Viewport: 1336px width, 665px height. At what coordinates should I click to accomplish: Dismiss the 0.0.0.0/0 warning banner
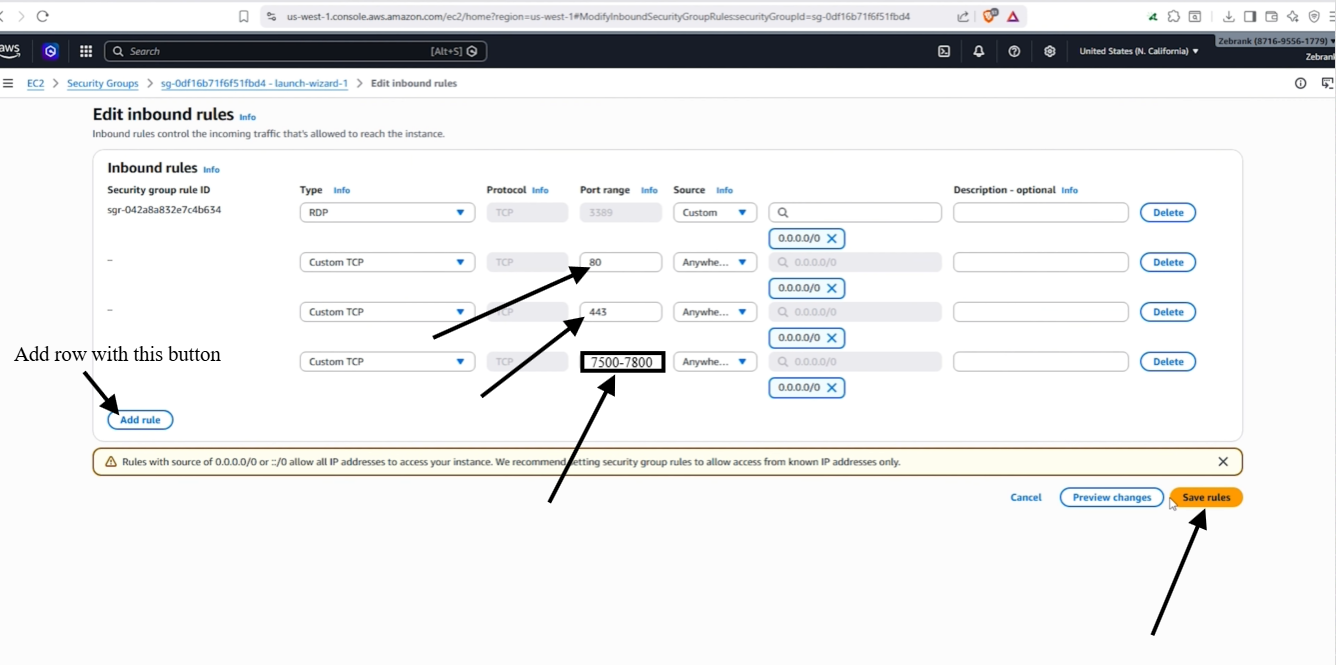coord(1223,462)
